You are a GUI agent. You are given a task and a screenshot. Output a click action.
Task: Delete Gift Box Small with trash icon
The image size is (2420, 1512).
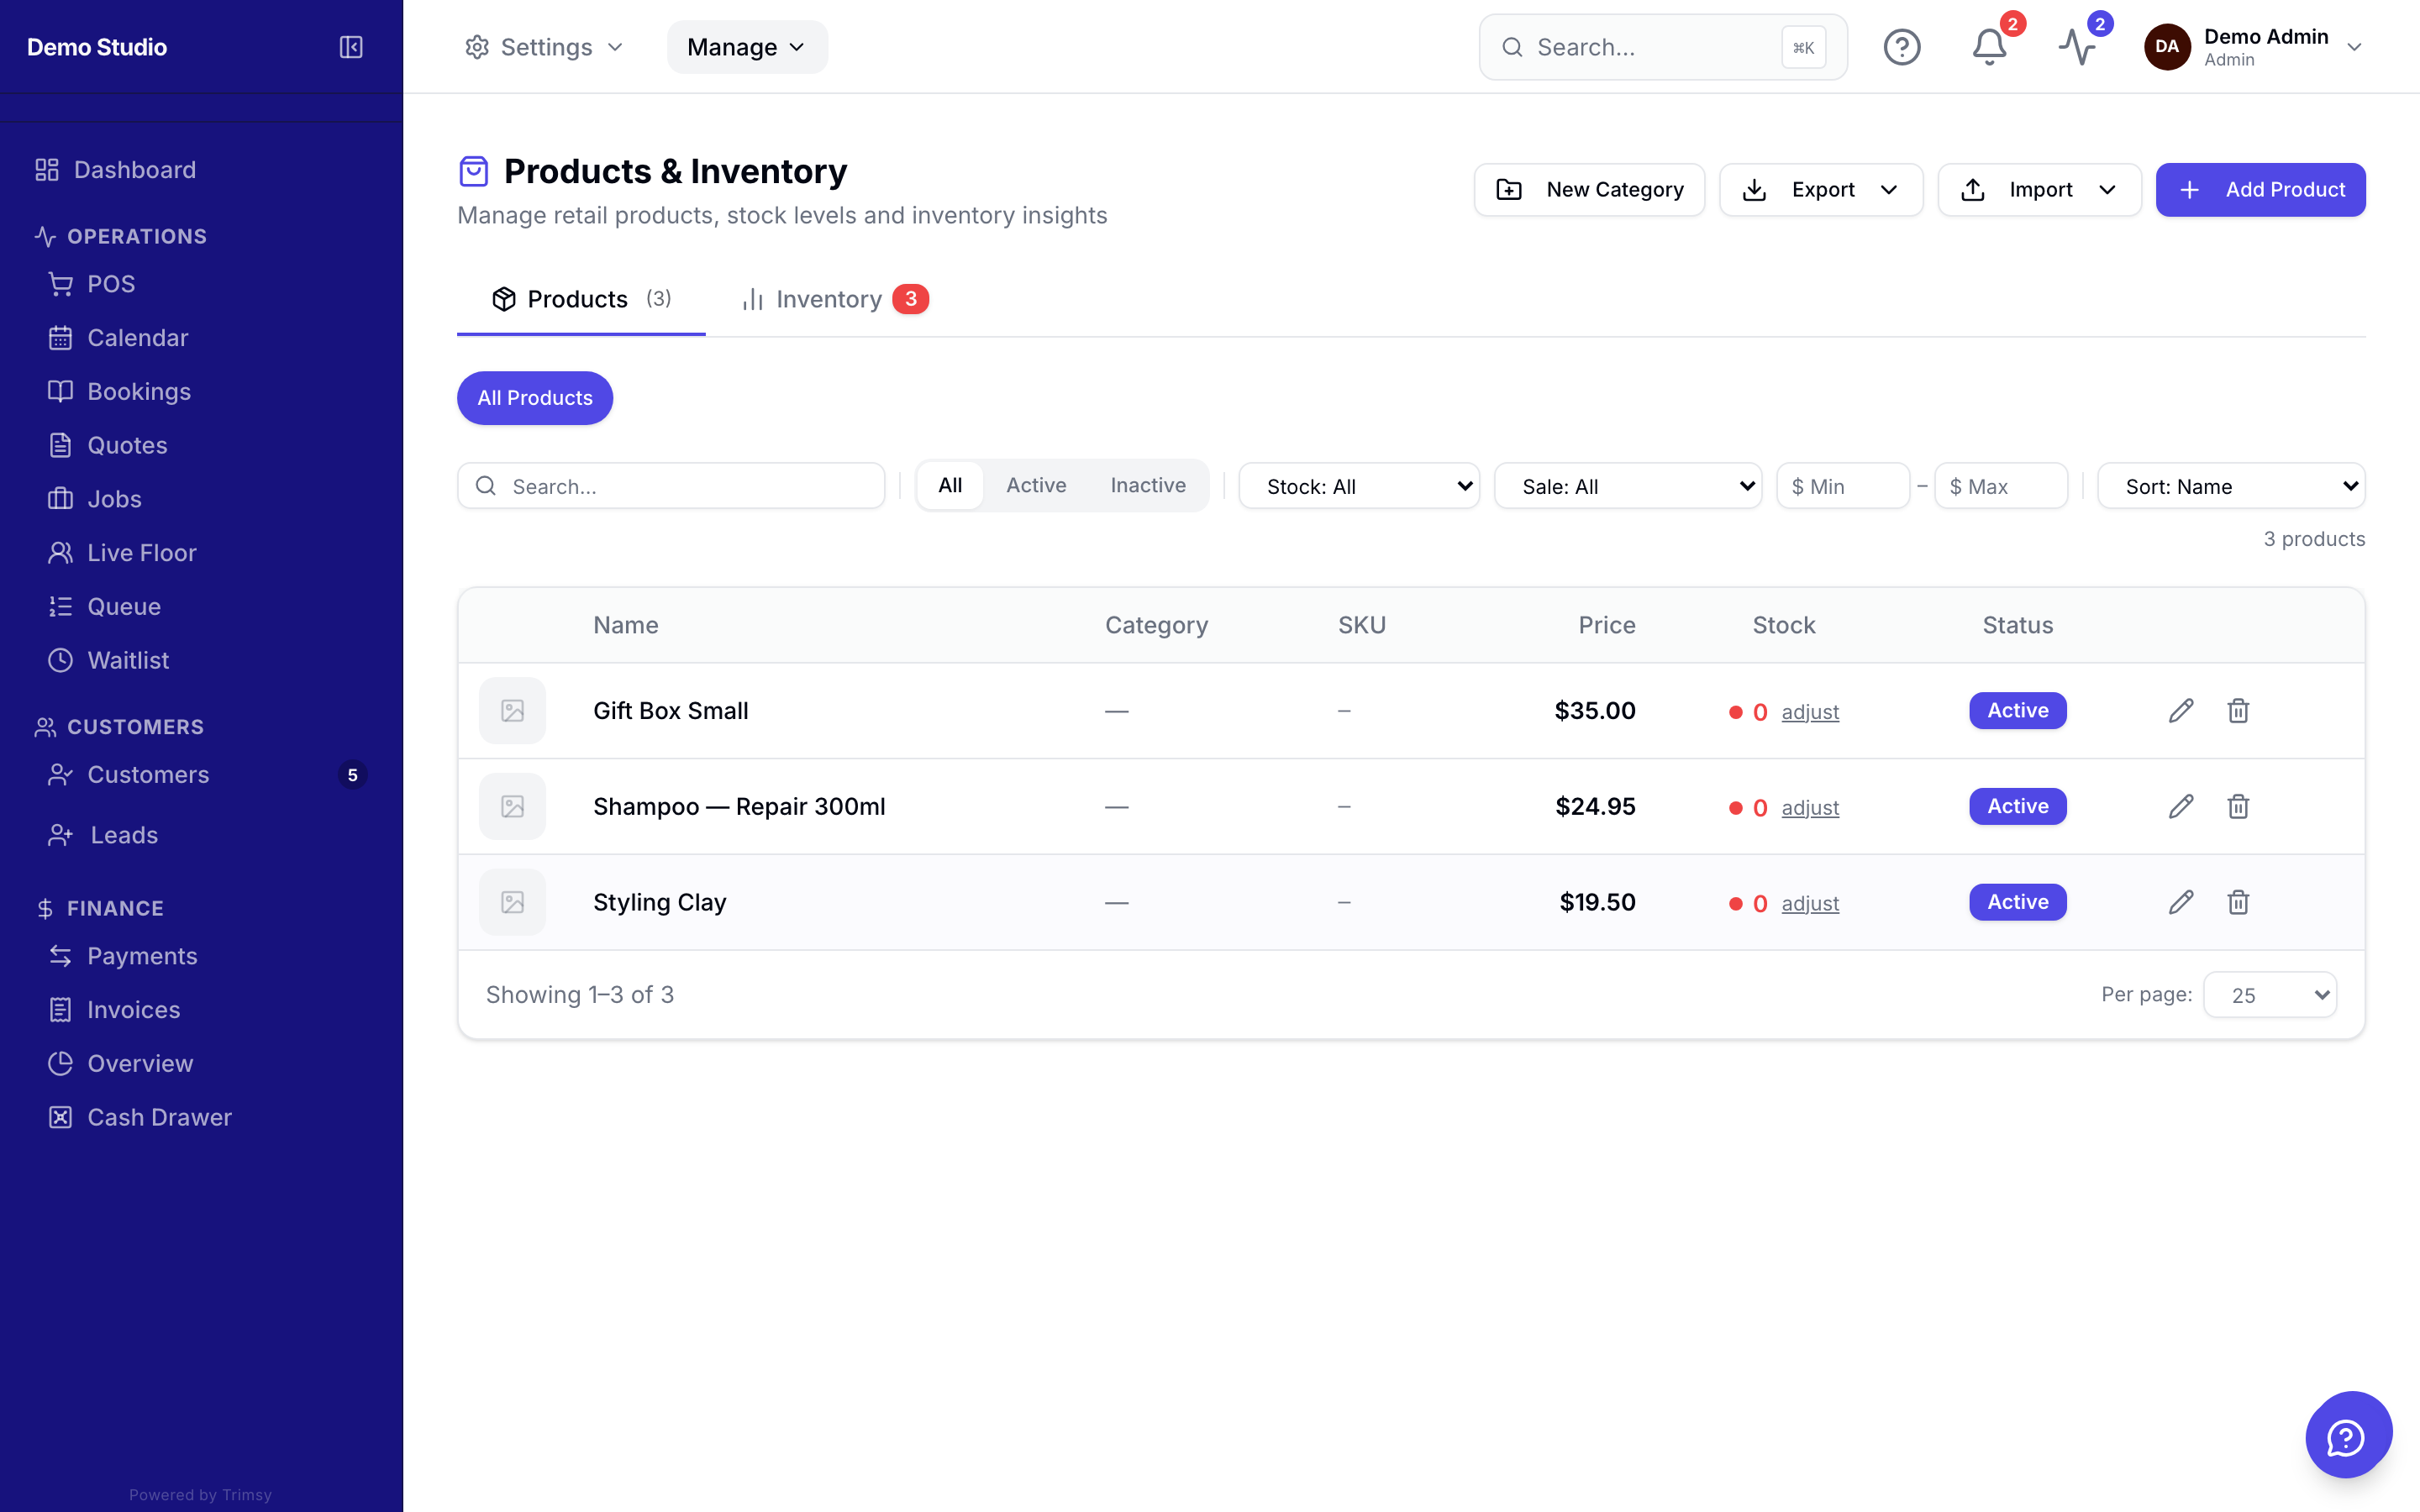2238,710
